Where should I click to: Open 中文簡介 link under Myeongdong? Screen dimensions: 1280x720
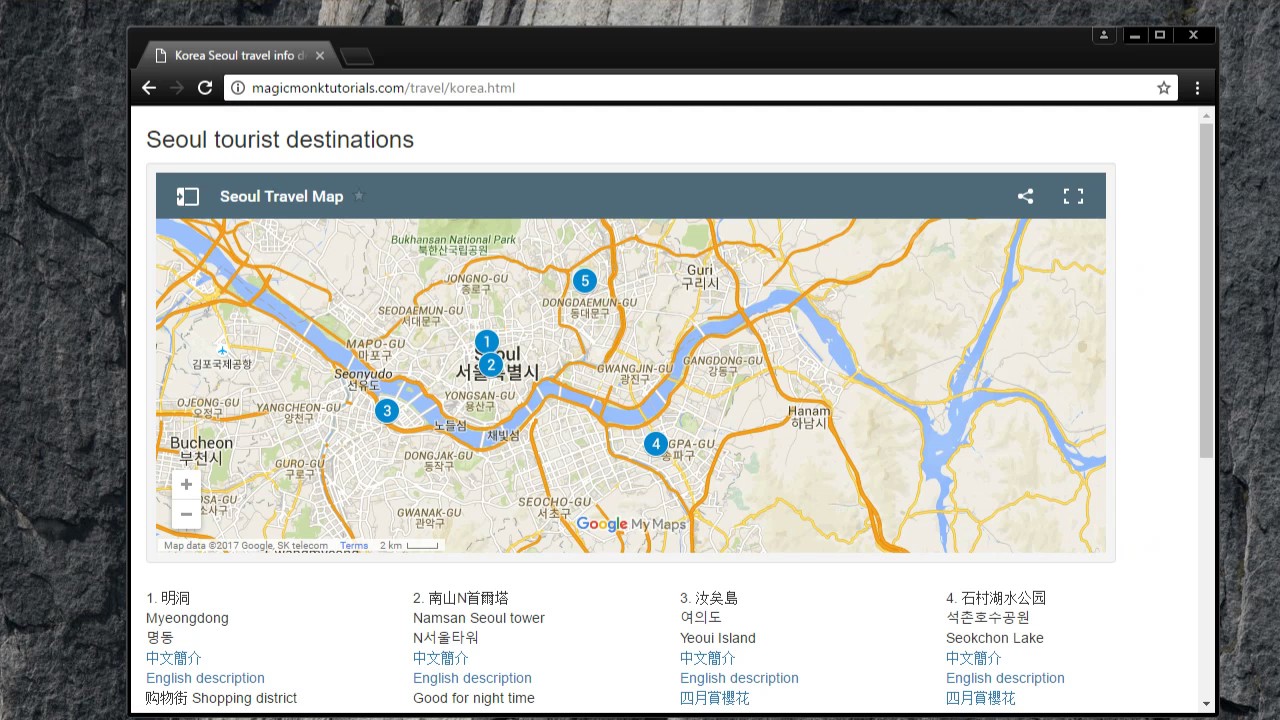pos(174,658)
